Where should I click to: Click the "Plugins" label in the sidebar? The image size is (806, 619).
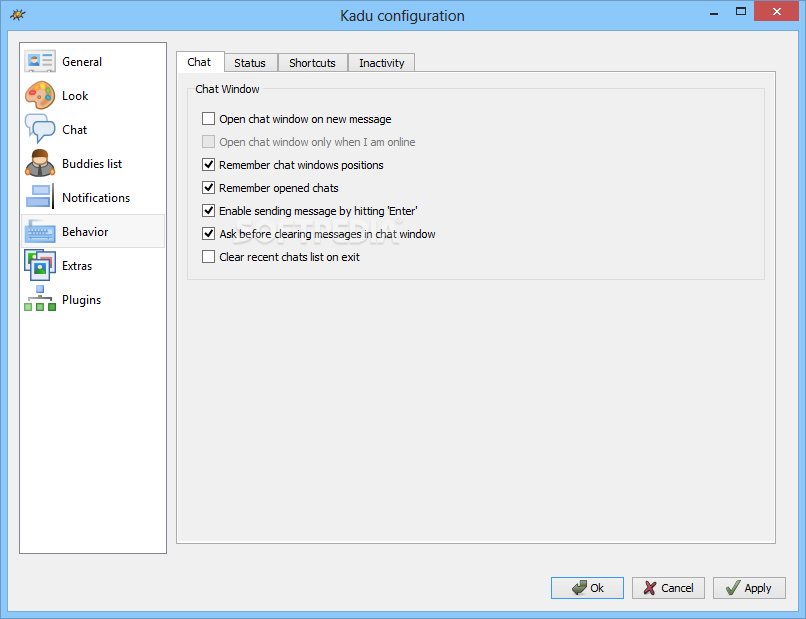81,300
